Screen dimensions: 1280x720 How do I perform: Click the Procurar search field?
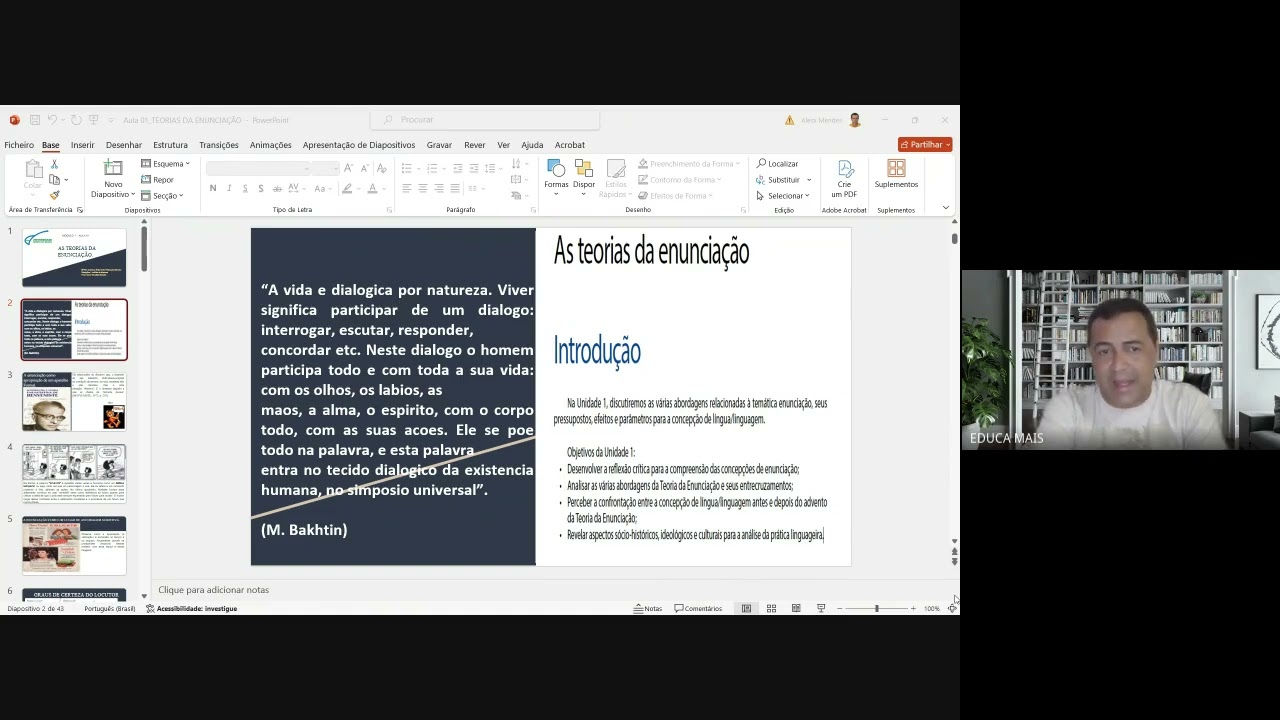coord(485,120)
